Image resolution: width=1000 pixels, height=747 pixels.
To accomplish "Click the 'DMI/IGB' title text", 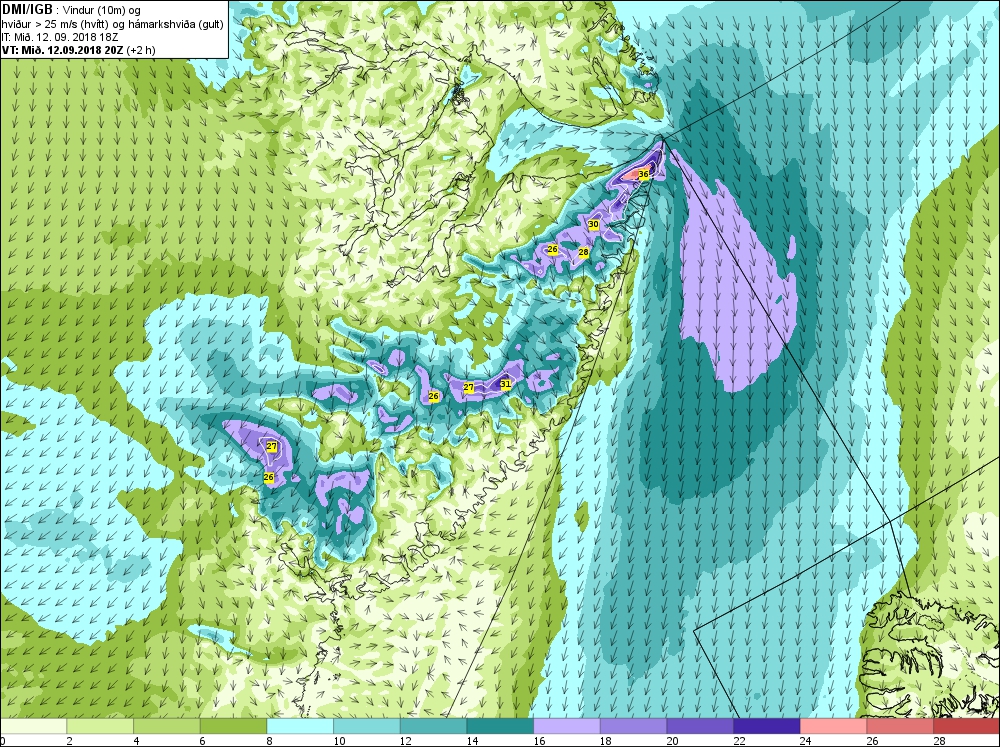I will [27, 10].
